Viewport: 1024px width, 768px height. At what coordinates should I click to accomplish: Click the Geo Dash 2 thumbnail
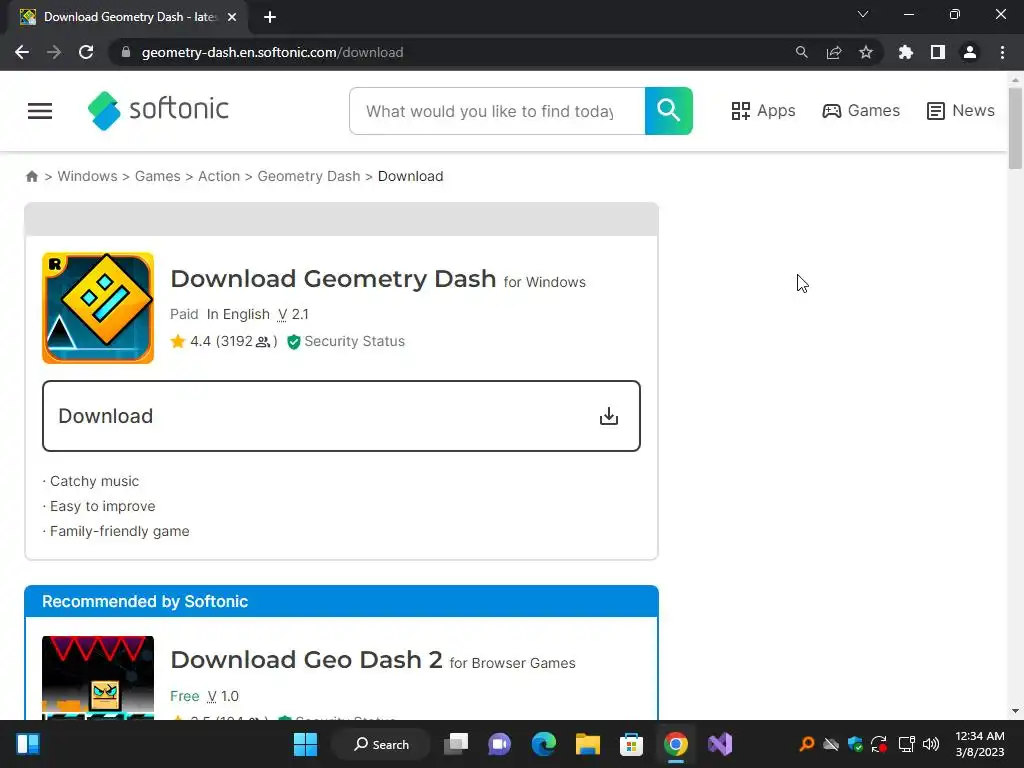pyautogui.click(x=98, y=677)
